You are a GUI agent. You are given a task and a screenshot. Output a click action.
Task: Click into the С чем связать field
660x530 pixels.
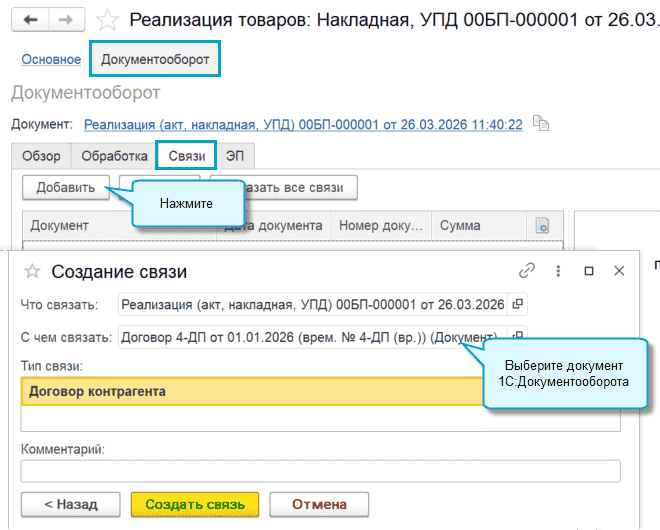click(313, 336)
